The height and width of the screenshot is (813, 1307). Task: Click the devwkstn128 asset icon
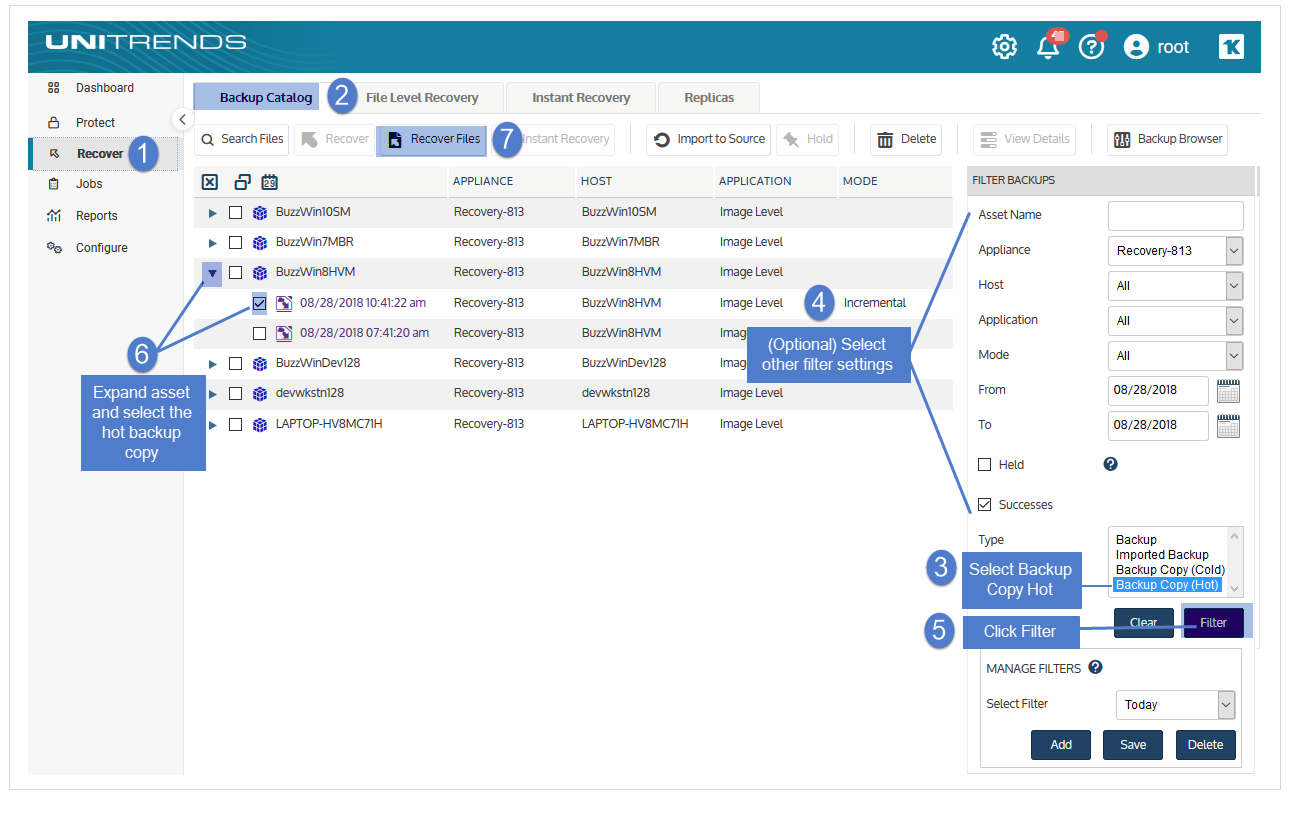pyautogui.click(x=260, y=393)
